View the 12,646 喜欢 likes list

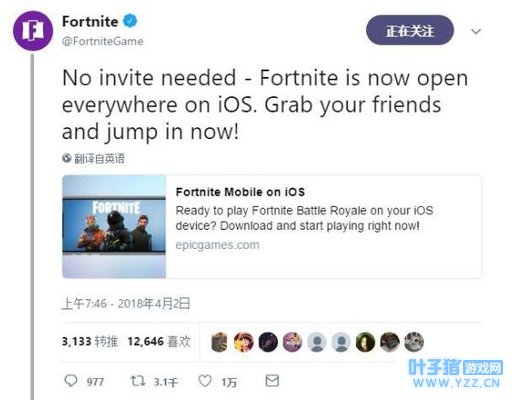159,342
